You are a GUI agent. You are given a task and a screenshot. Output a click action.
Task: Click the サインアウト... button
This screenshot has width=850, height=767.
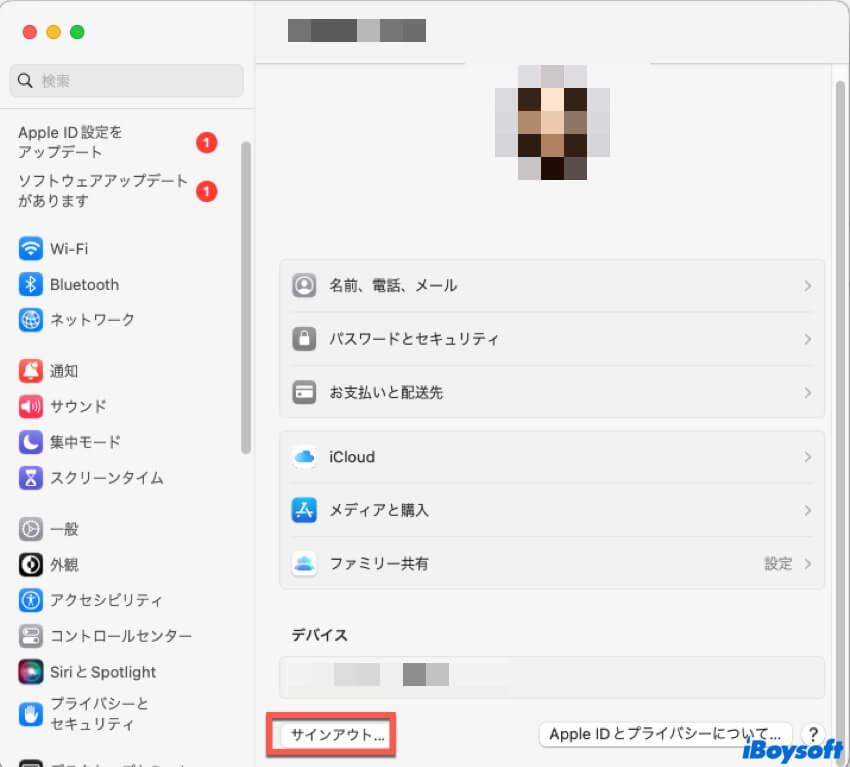337,735
